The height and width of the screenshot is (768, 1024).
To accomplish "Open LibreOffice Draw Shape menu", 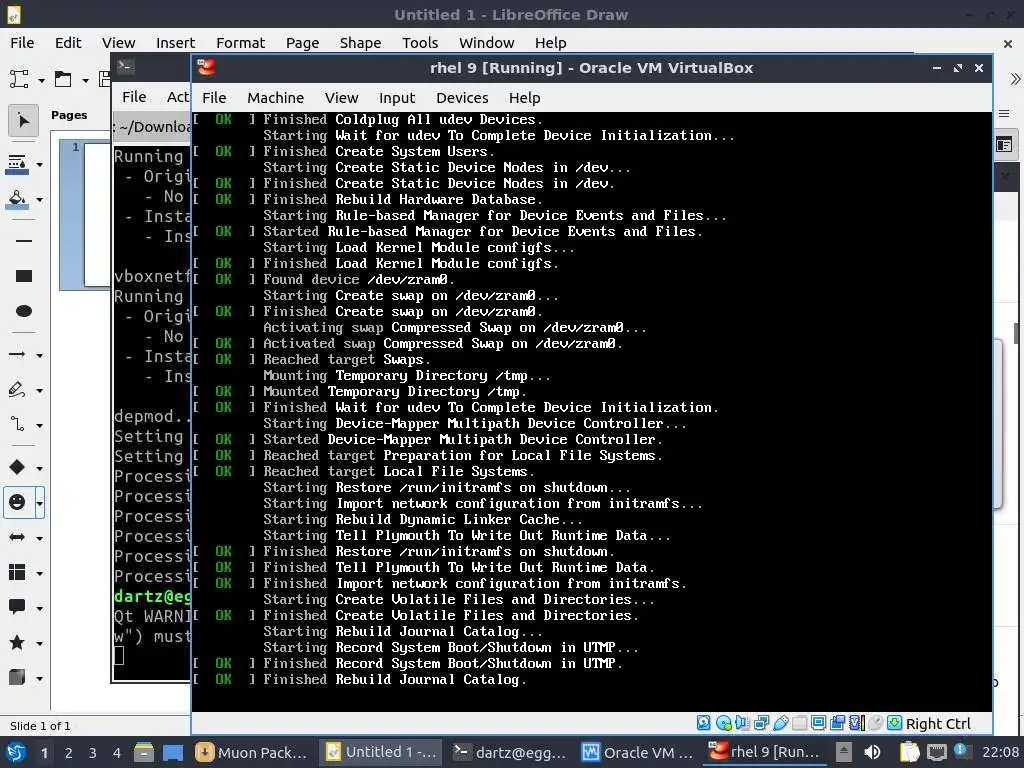I will point(360,43).
